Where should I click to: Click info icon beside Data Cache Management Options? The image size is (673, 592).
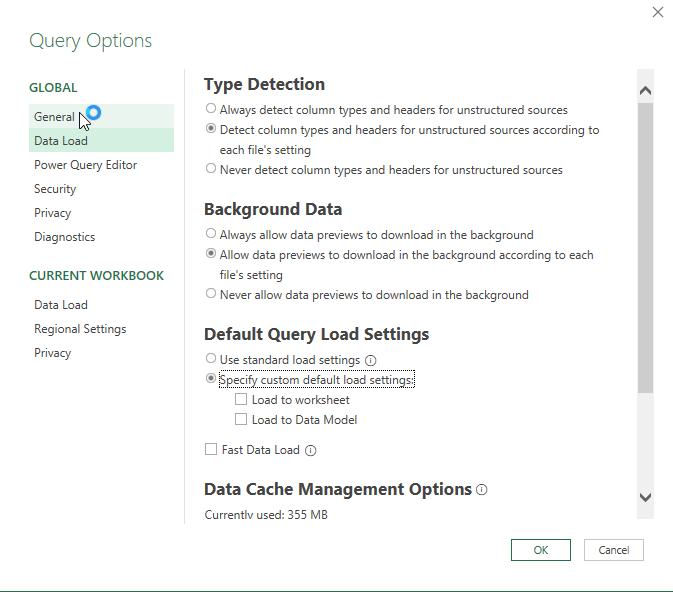pos(482,489)
